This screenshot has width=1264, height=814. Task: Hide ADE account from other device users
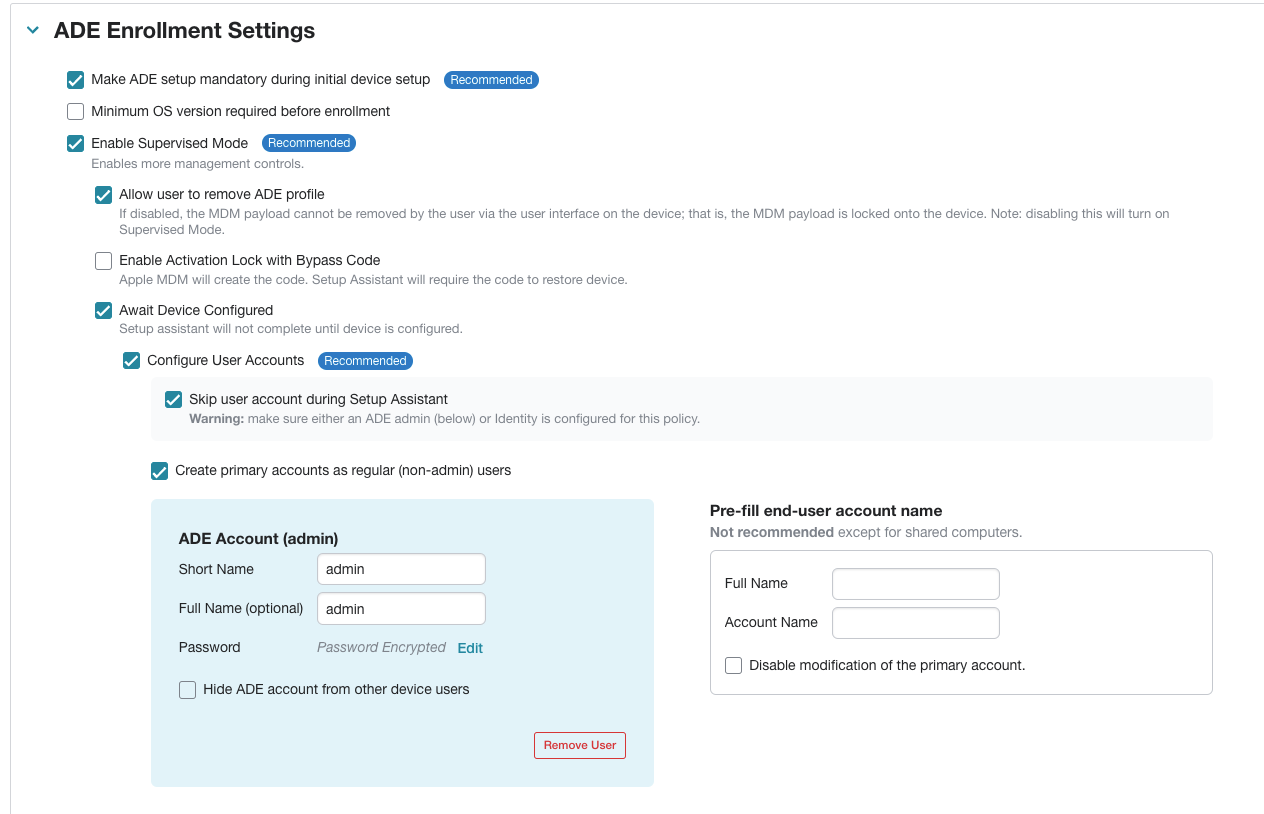pyautogui.click(x=187, y=689)
